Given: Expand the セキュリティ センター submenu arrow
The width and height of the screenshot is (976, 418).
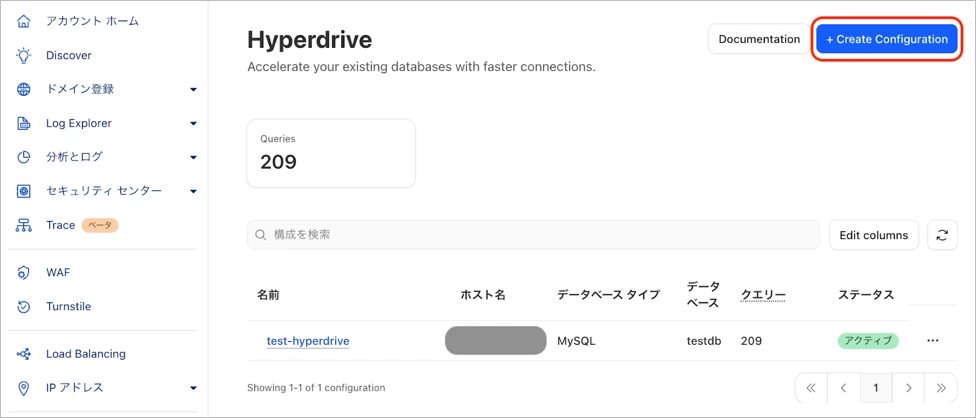Looking at the screenshot, I should [x=193, y=192].
